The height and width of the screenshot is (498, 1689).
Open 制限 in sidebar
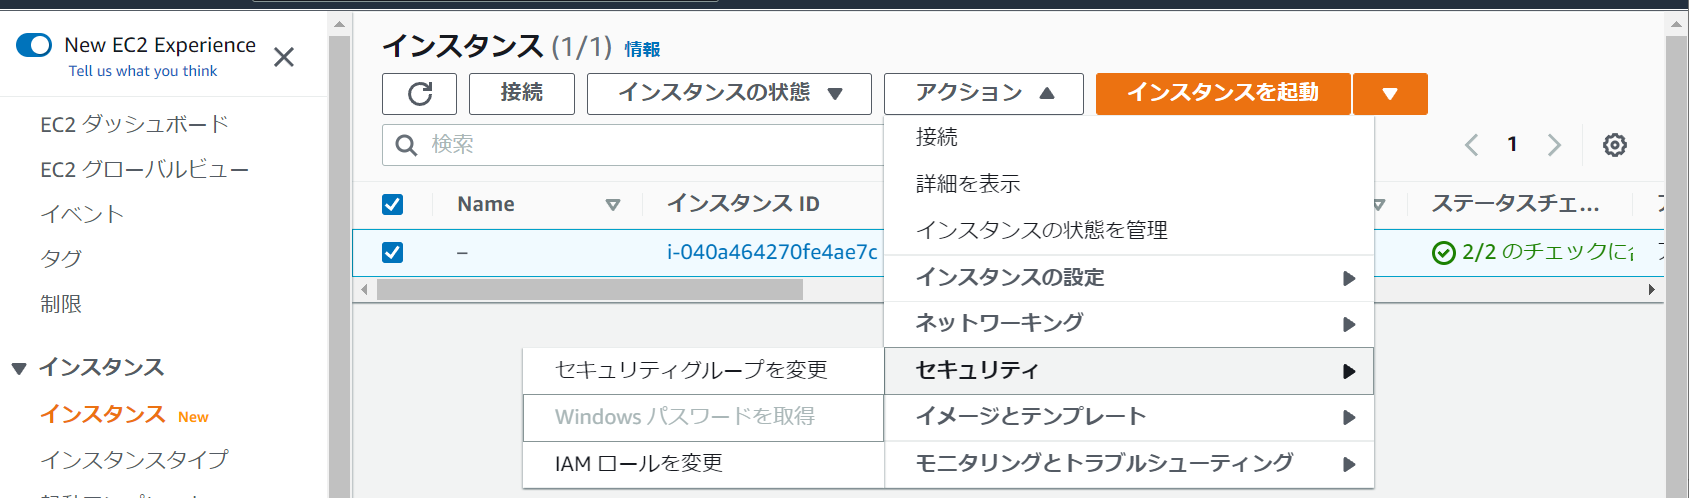tap(61, 304)
